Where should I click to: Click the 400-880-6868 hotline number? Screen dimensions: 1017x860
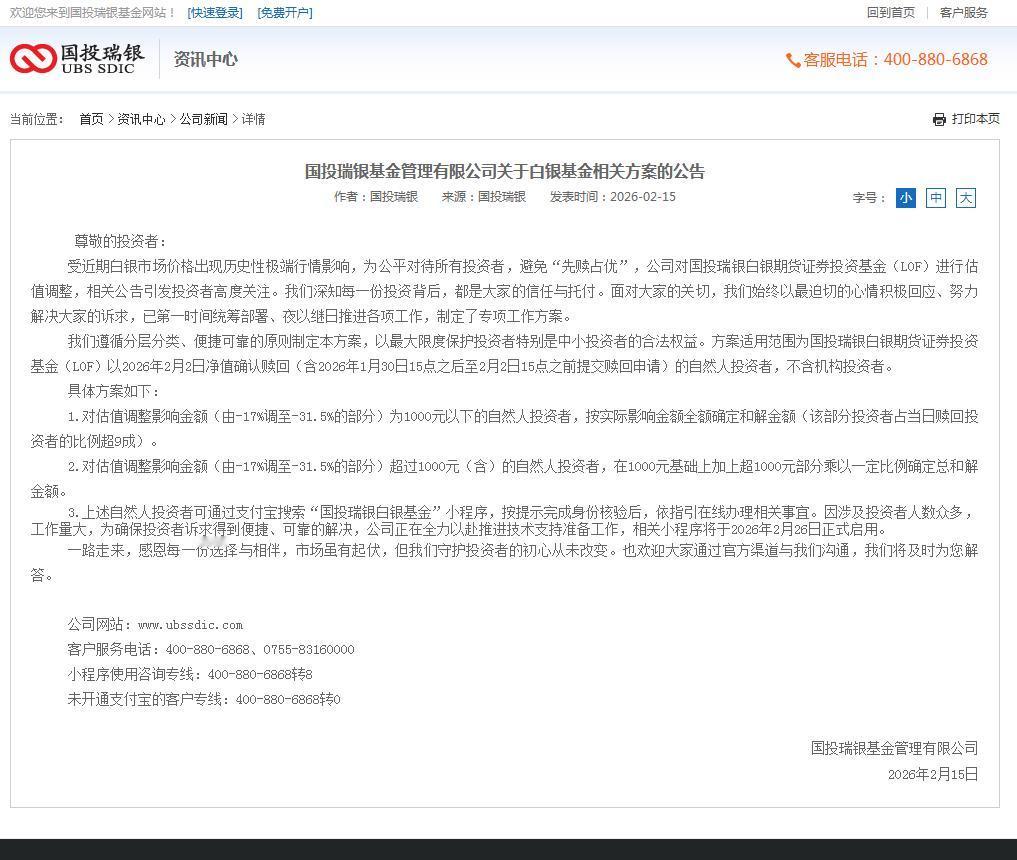pyautogui.click(x=934, y=60)
